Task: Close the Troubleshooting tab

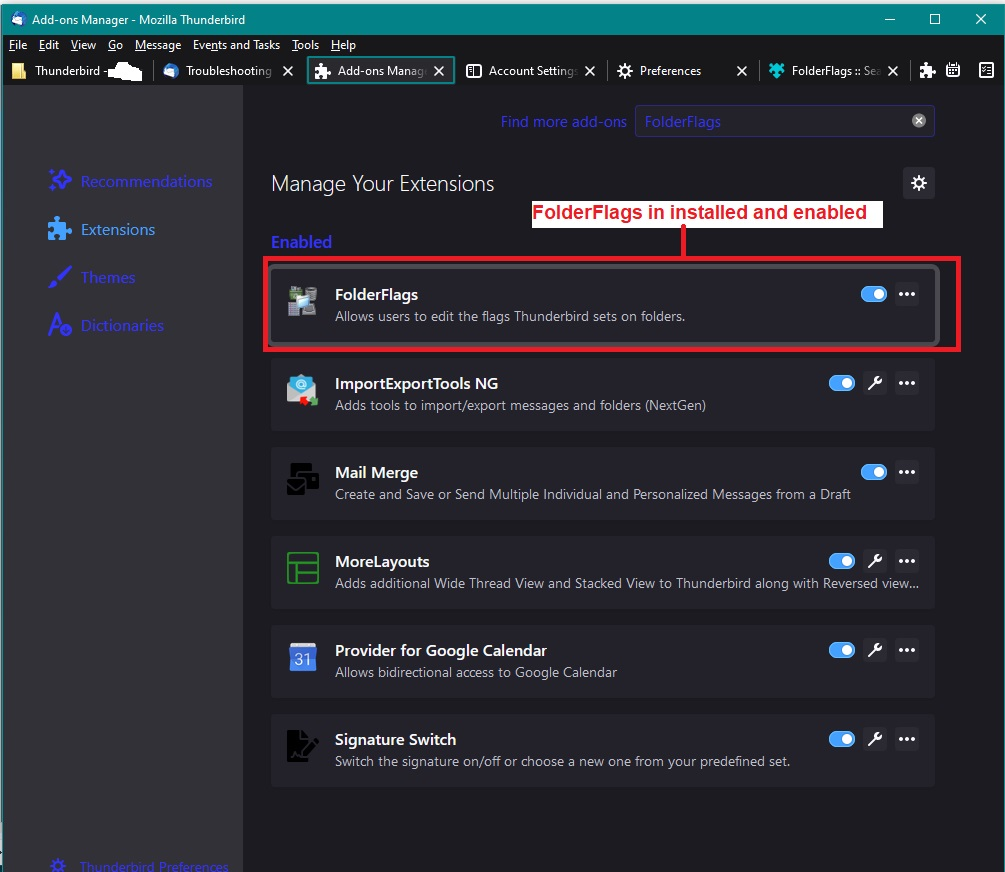Action: (288, 71)
